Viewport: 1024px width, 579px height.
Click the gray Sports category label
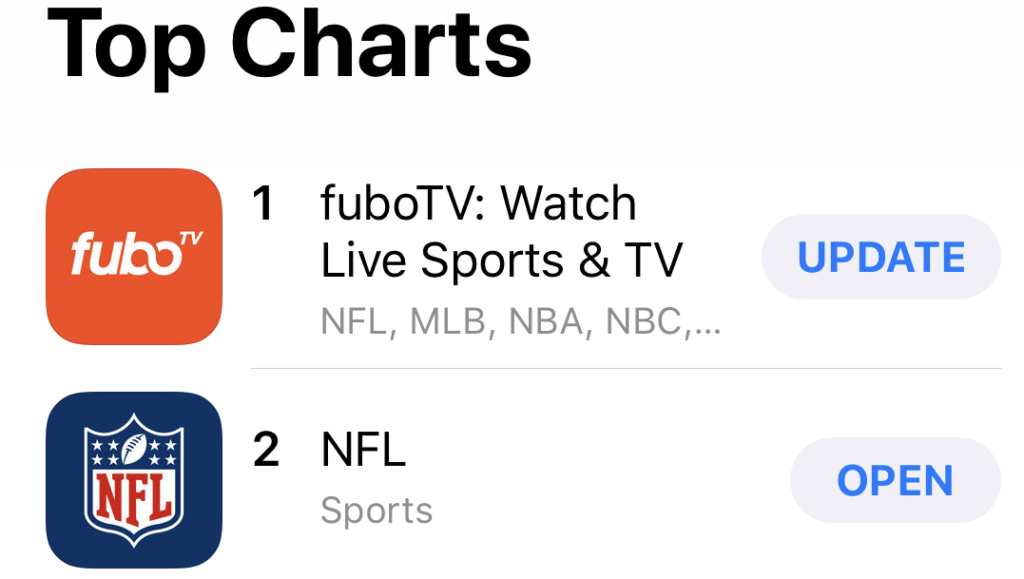click(377, 510)
